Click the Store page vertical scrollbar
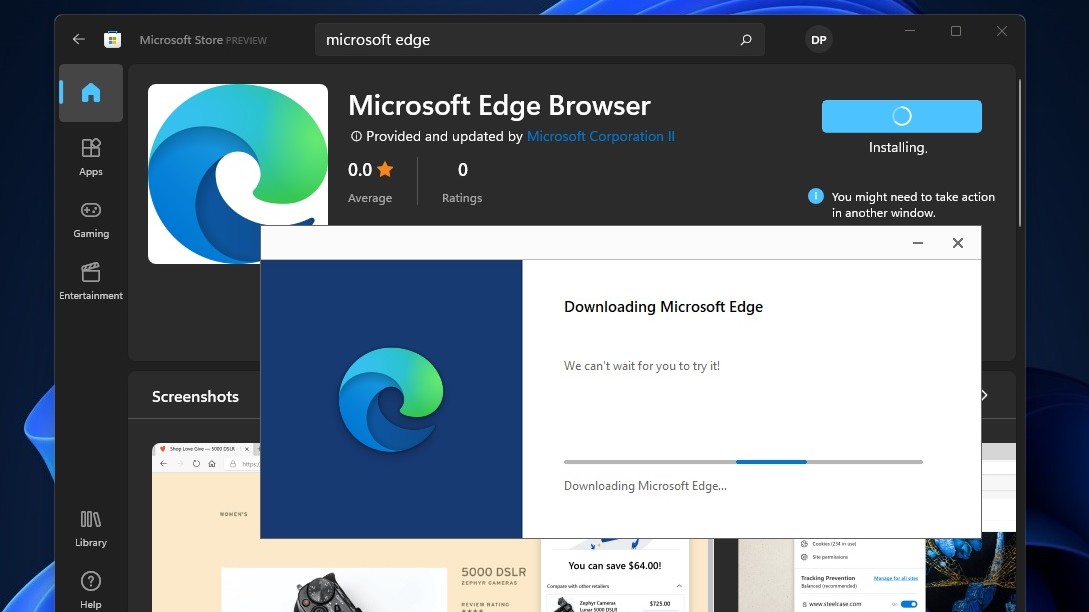This screenshot has width=1089, height=612. point(1020,153)
